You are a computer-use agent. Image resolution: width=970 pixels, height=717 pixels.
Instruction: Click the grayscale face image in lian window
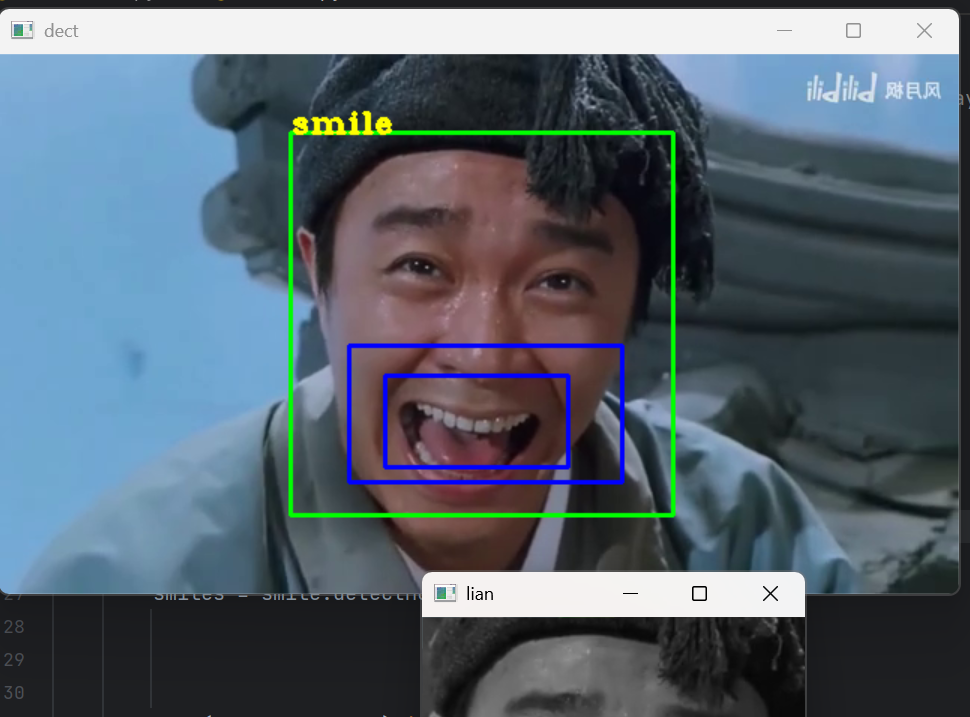[x=613, y=667]
